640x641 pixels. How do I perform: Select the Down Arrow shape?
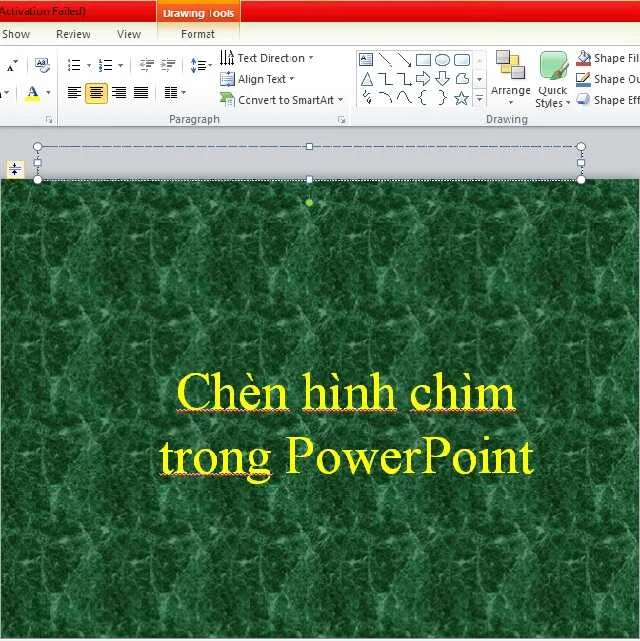click(442, 79)
